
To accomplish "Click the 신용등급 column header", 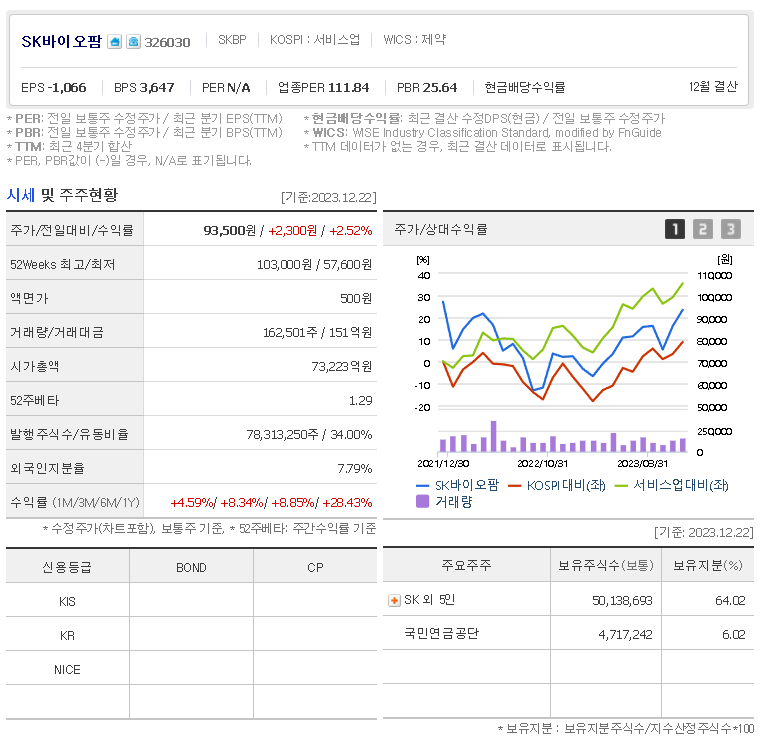I will tap(67, 567).
